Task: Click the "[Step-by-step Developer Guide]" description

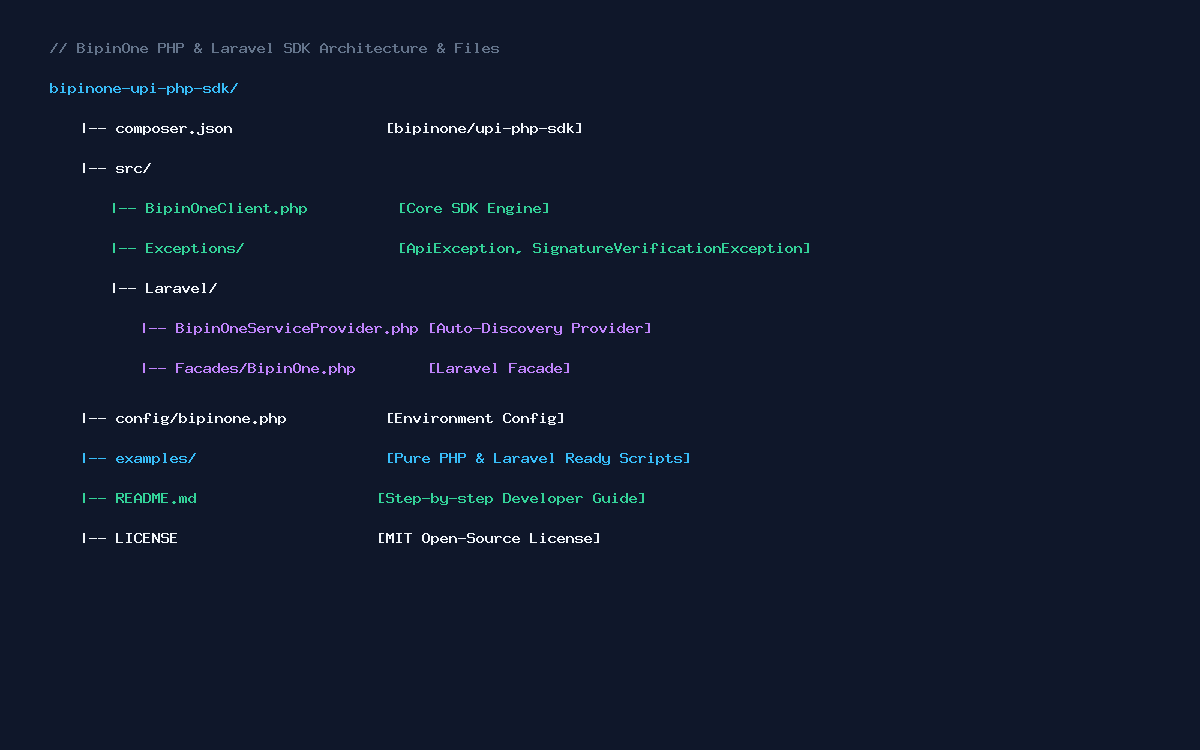Action: pos(511,498)
